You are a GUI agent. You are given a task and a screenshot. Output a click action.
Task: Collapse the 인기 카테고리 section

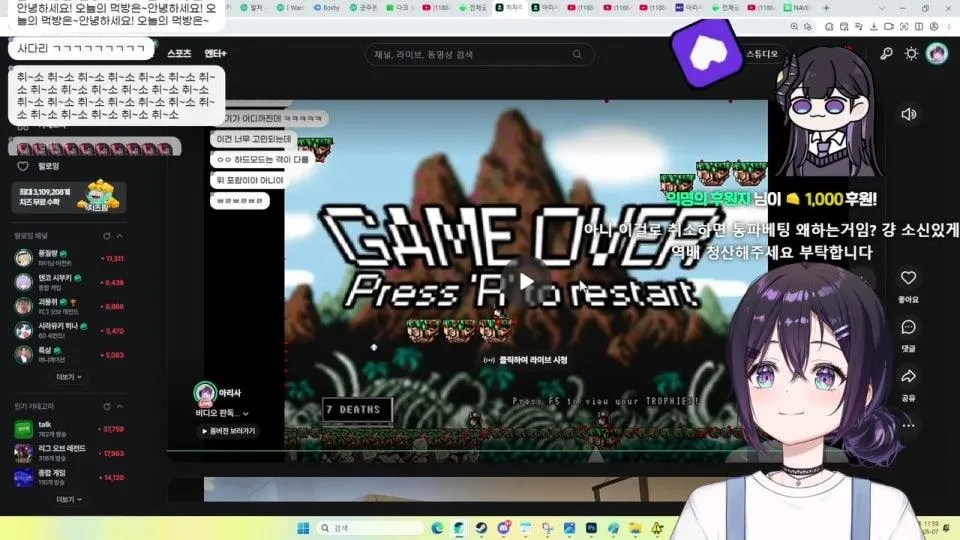pyautogui.click(x=119, y=407)
